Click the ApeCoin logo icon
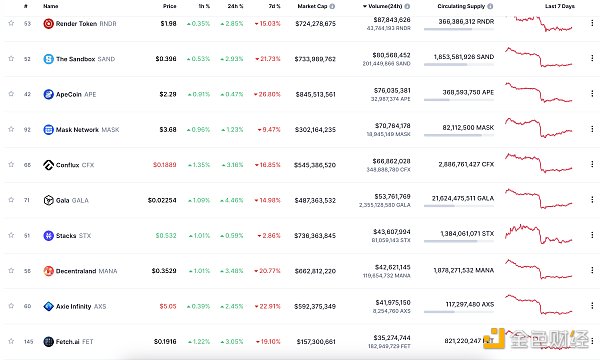This screenshot has height=360, width=600. pos(48,94)
